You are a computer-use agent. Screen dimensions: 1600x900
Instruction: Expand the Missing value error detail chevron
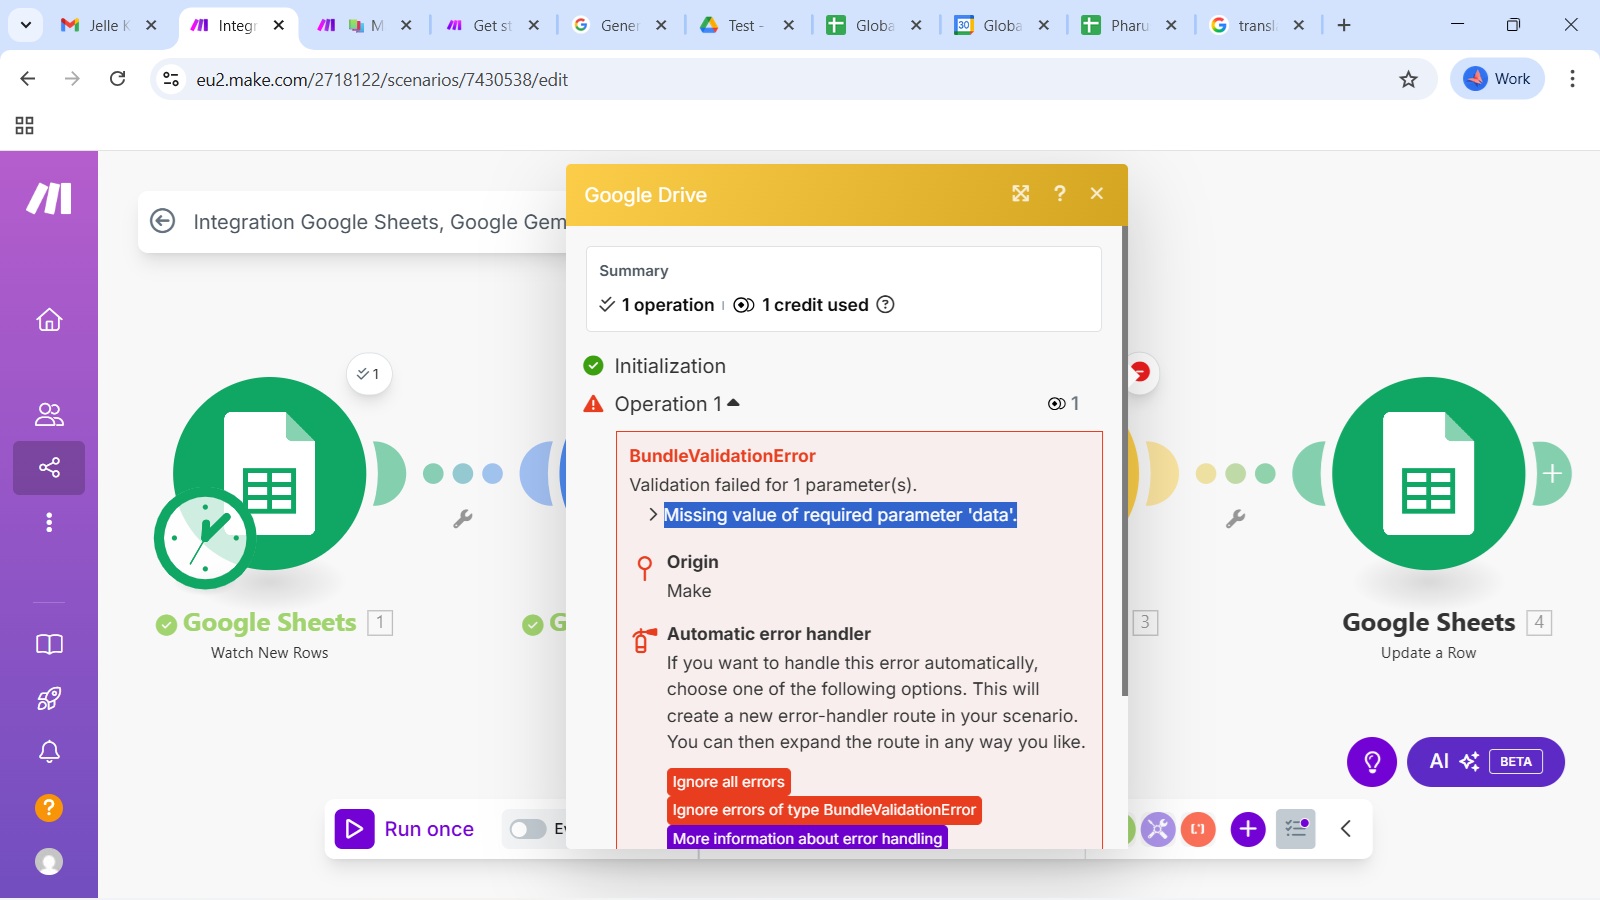click(653, 515)
